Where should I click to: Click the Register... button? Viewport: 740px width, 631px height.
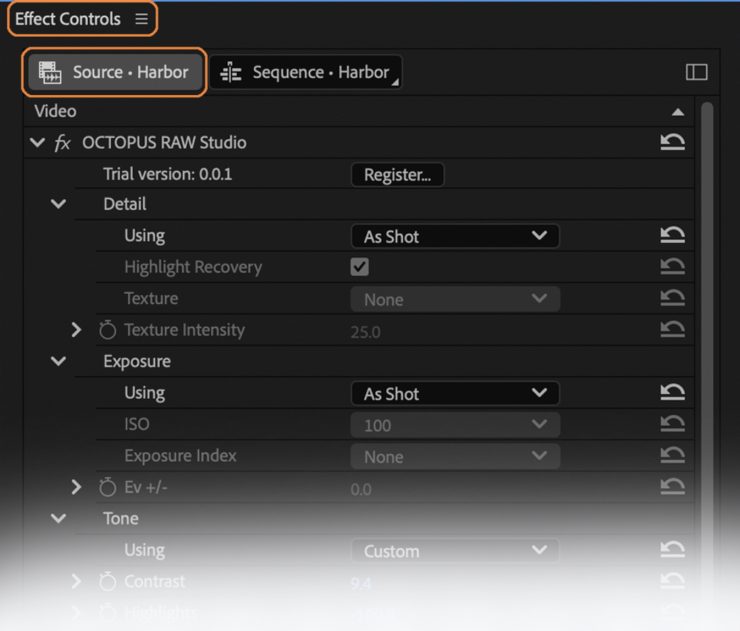point(397,175)
